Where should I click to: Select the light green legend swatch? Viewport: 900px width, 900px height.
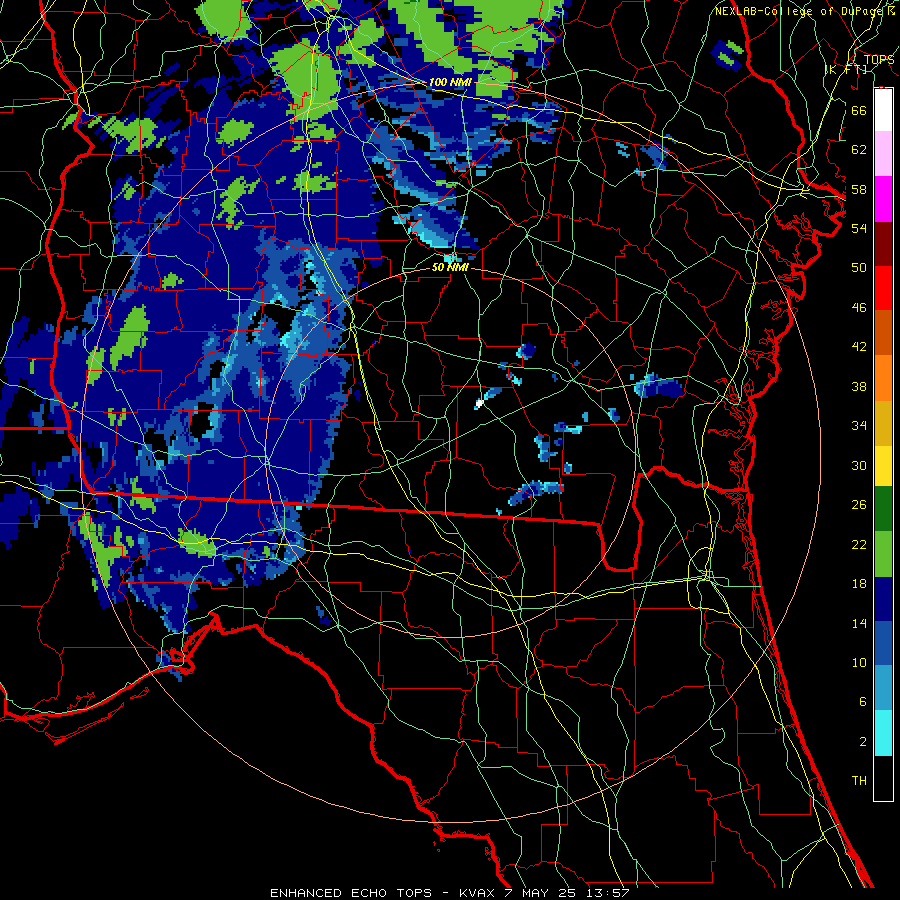pos(883,554)
